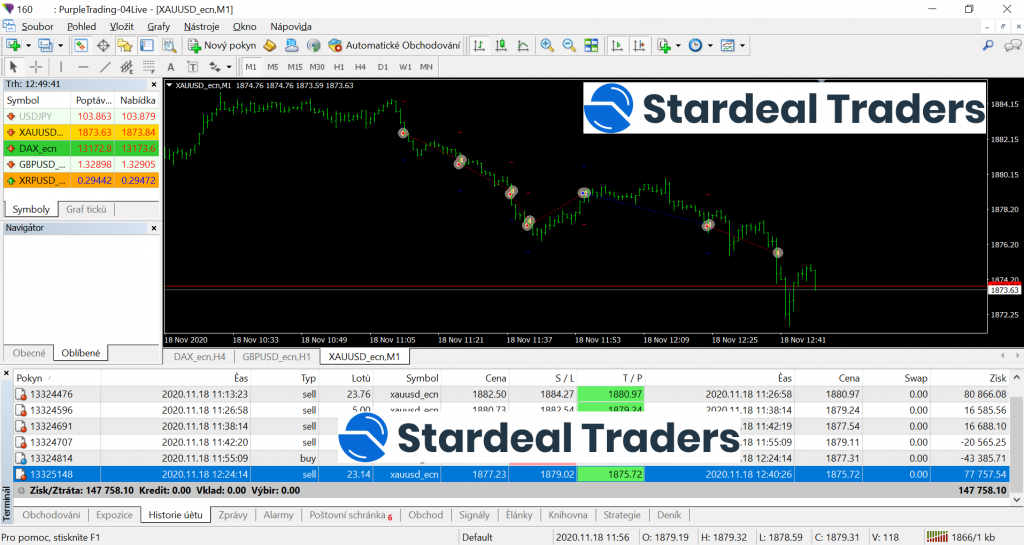
Task: Open the search magnifier at top right
Action: click(988, 45)
